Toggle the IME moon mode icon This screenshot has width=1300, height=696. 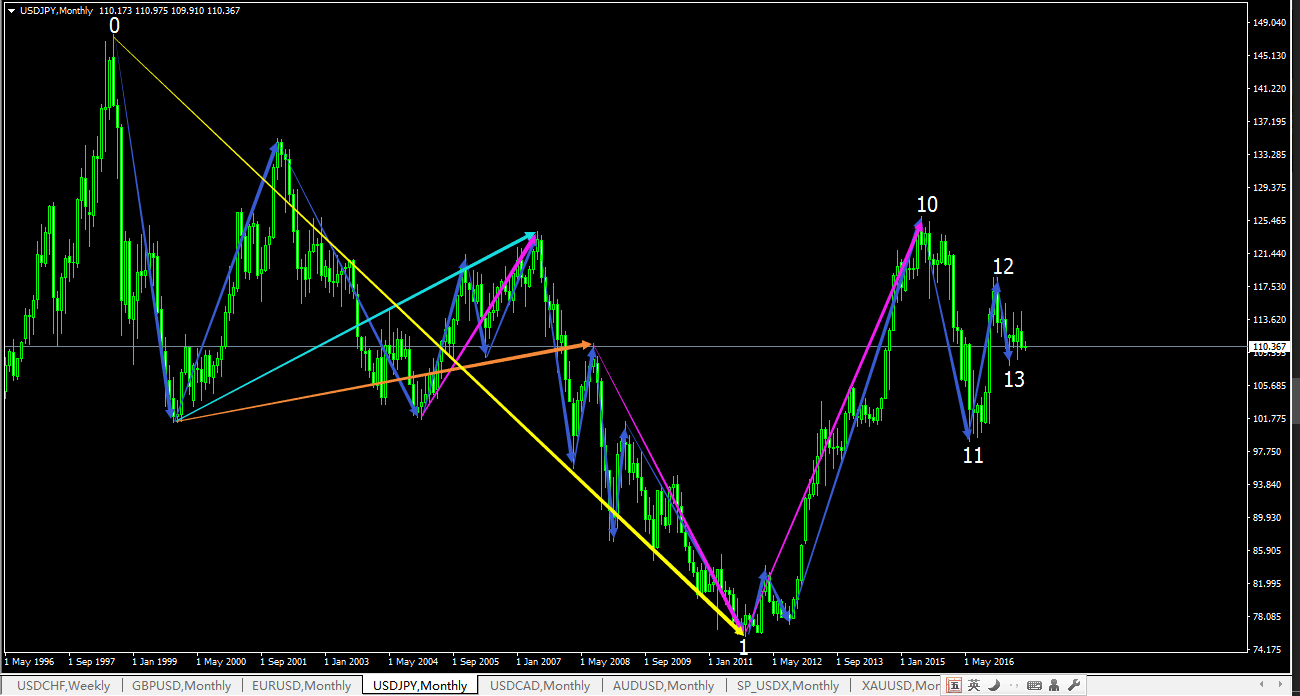pyautogui.click(x=994, y=685)
